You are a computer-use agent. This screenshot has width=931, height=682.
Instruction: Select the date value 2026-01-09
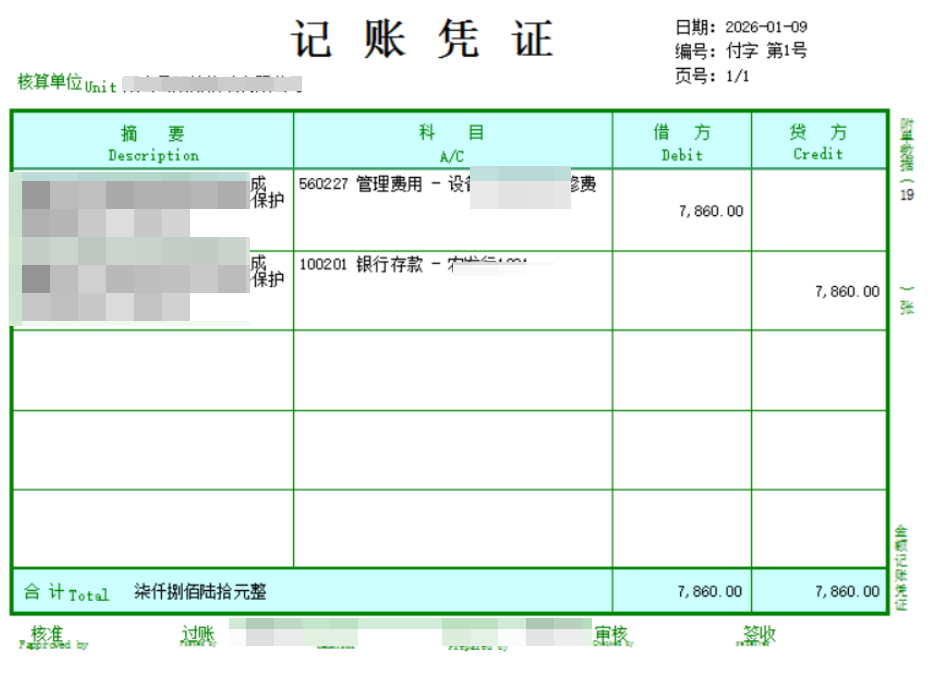click(x=765, y=27)
